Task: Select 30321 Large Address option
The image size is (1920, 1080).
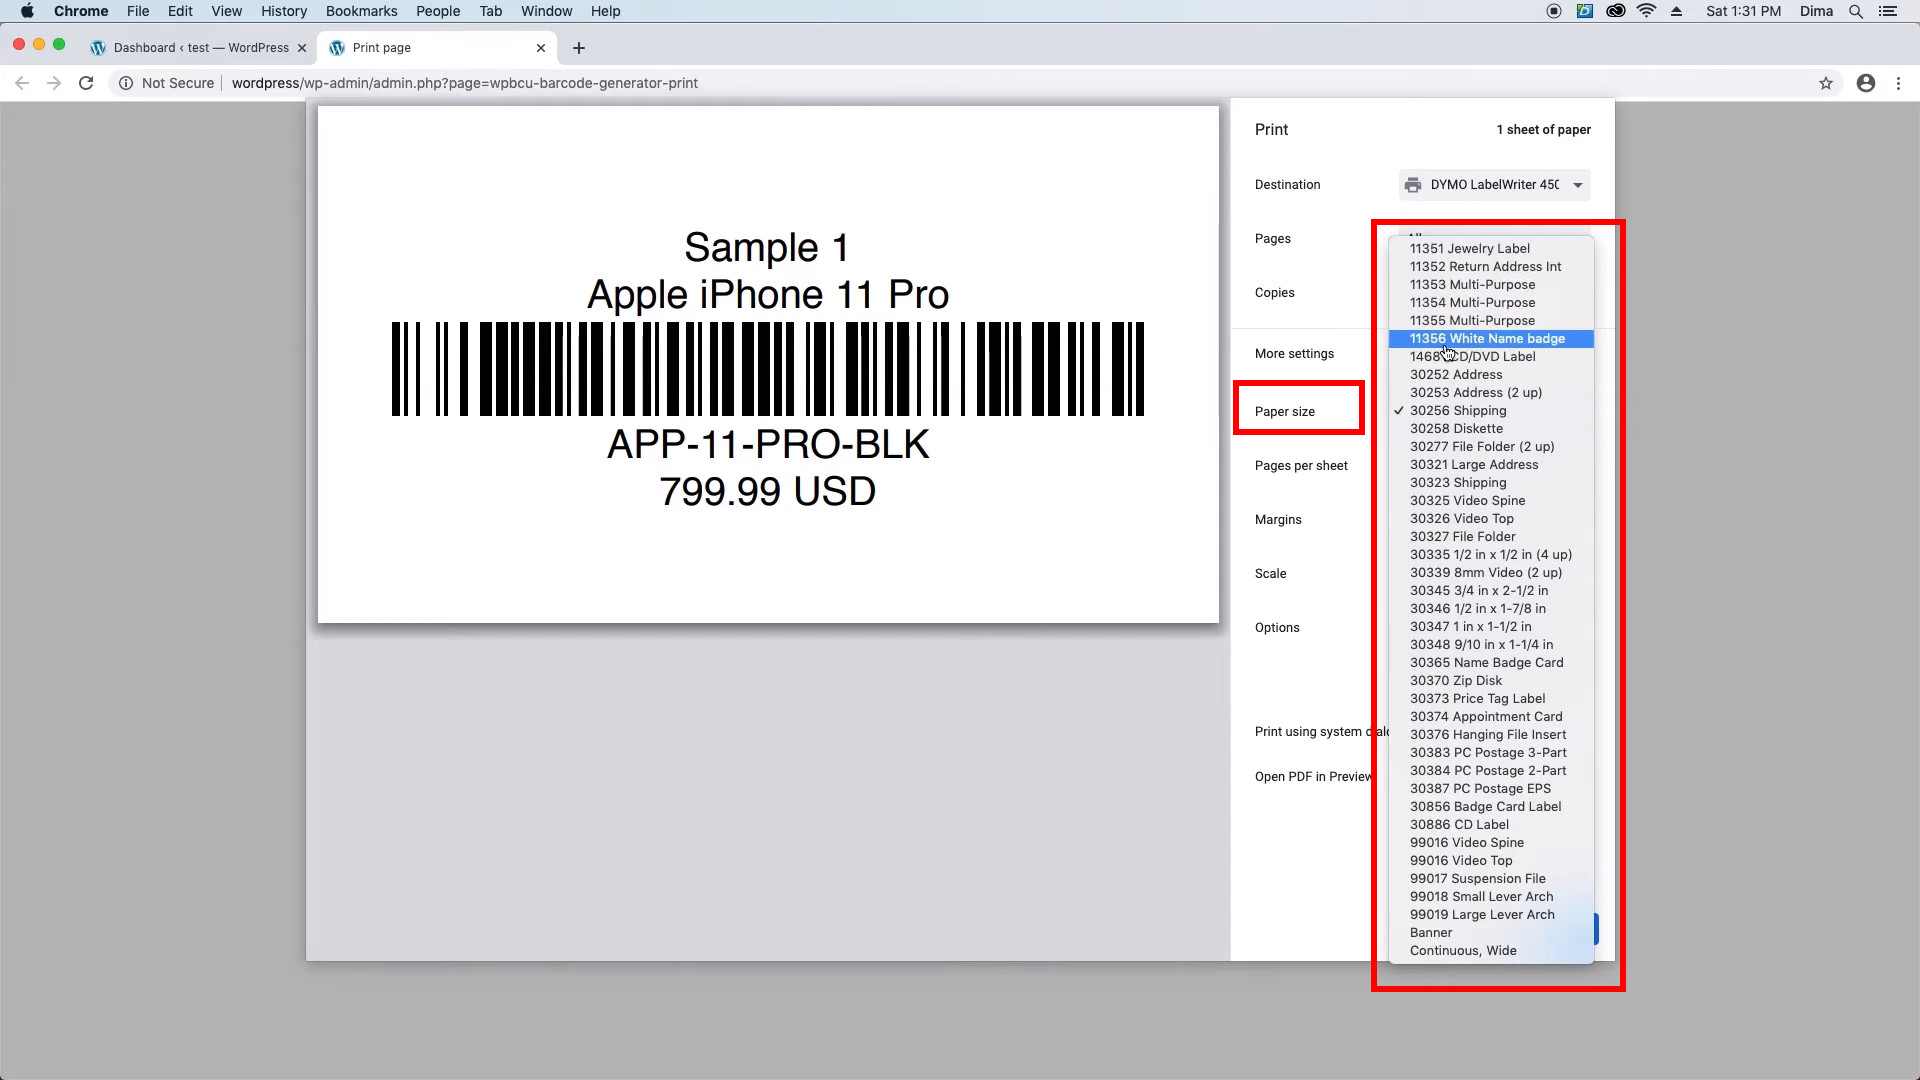Action: (x=1491, y=465)
